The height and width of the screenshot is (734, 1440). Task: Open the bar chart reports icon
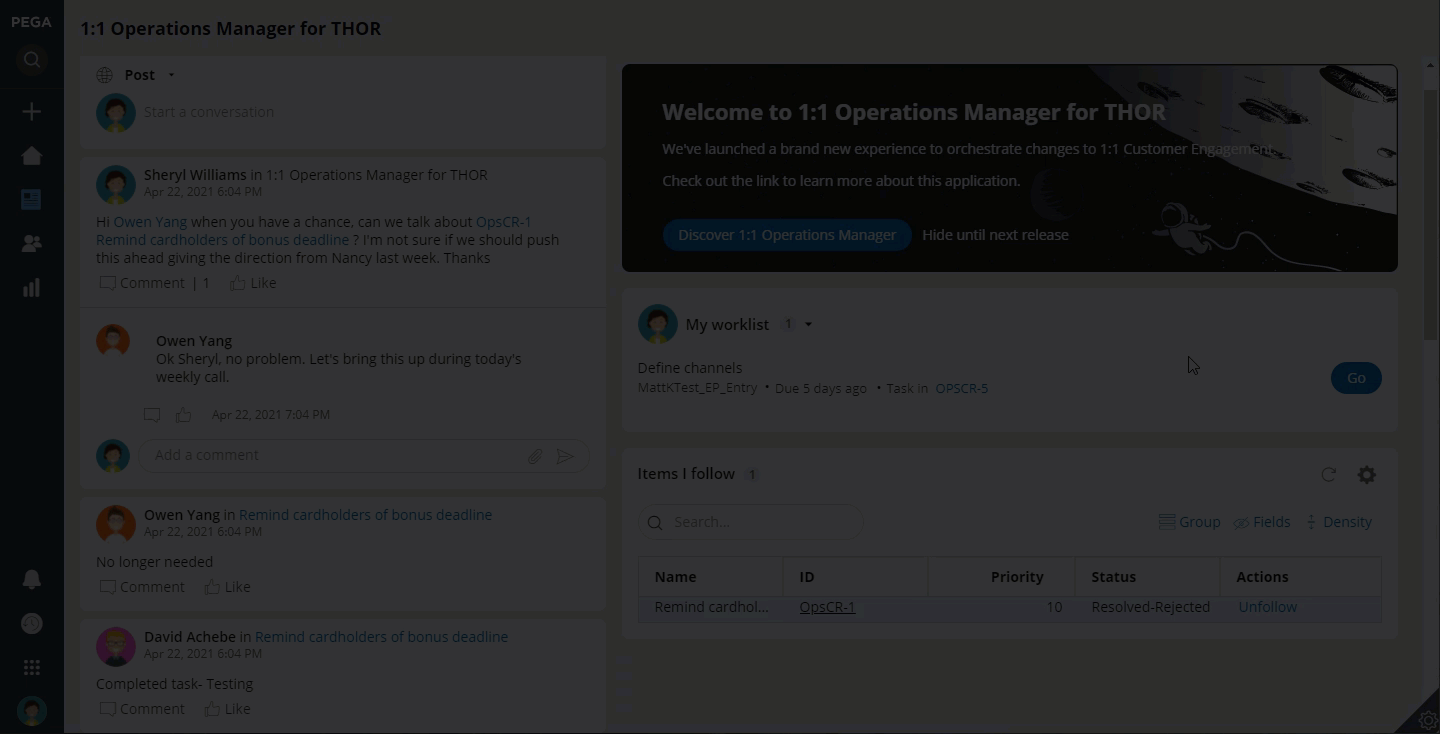(x=32, y=288)
